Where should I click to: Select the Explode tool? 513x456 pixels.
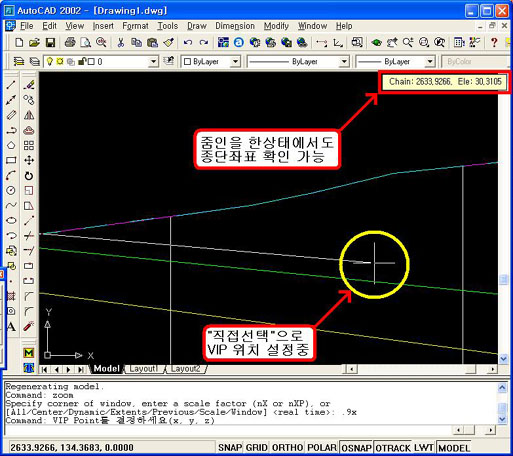(29, 326)
